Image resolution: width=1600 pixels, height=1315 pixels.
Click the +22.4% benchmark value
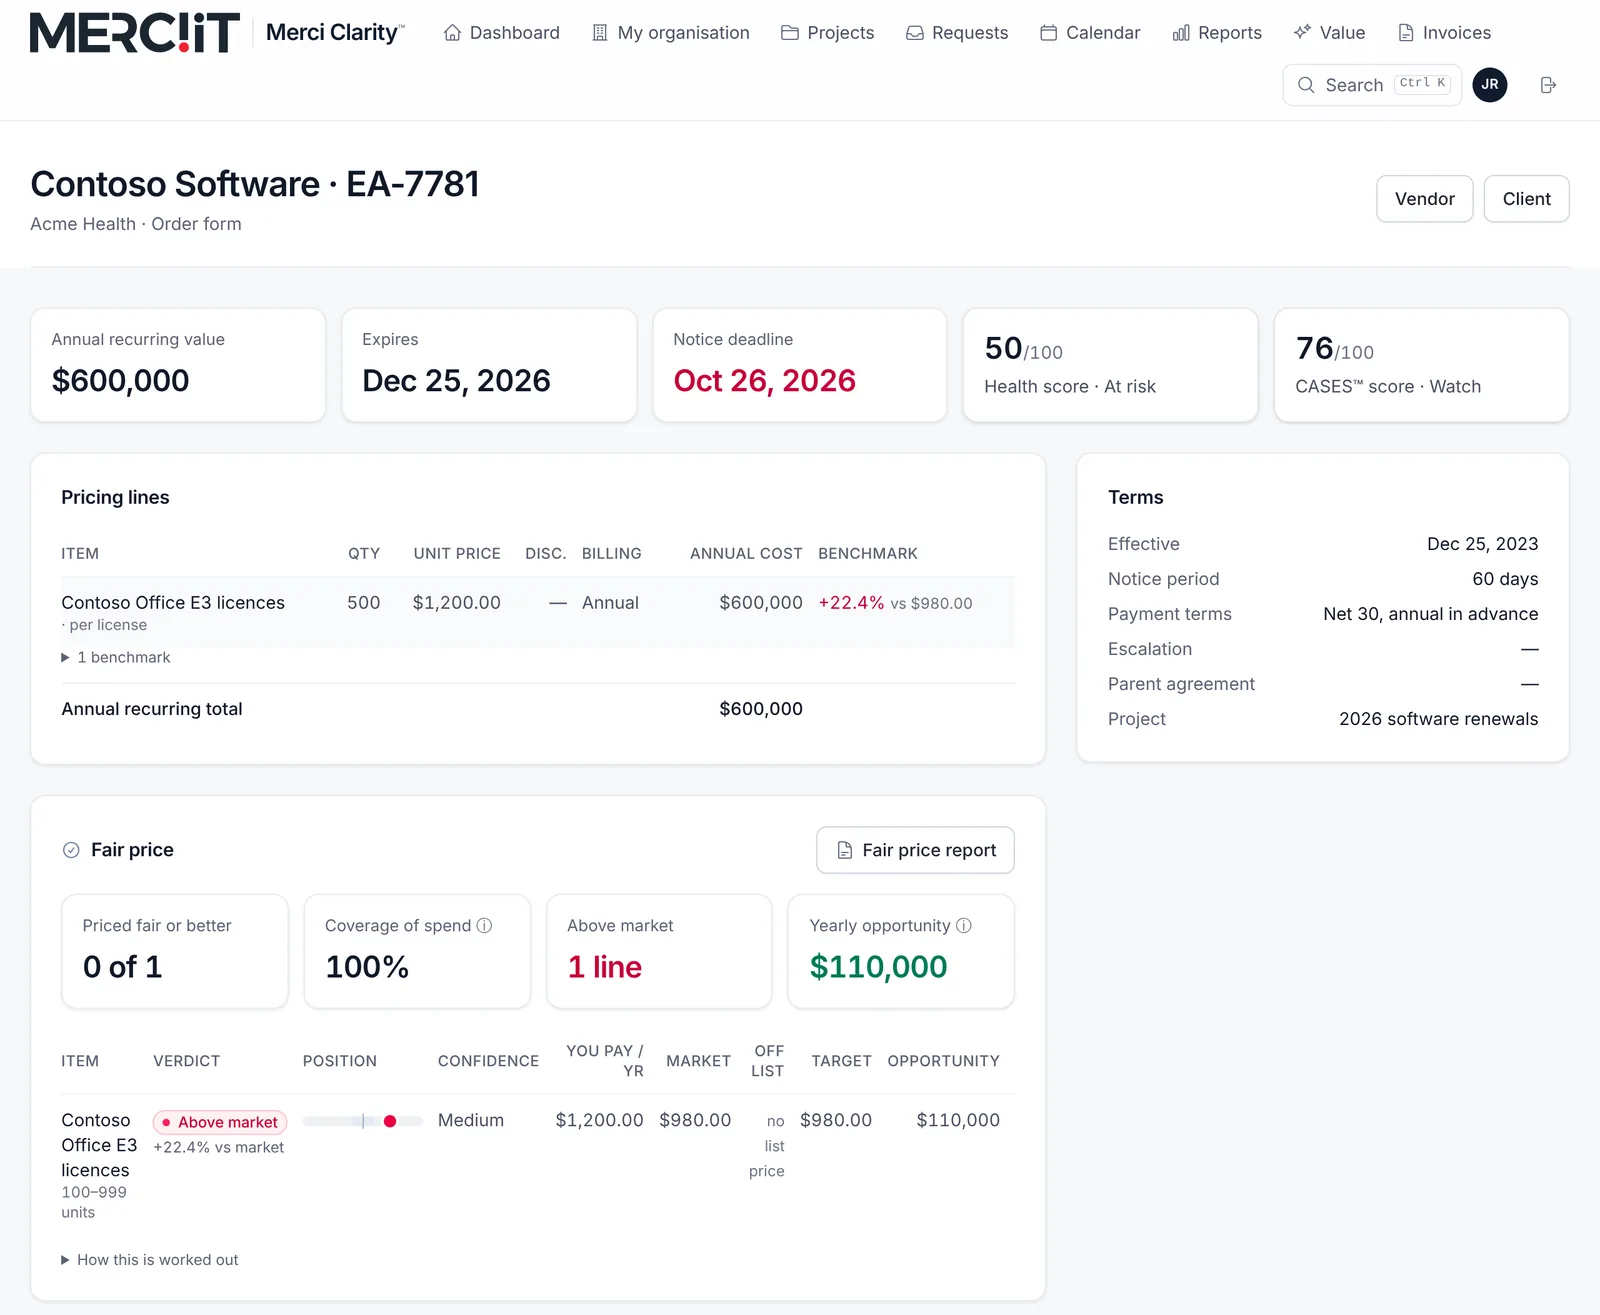click(x=851, y=603)
